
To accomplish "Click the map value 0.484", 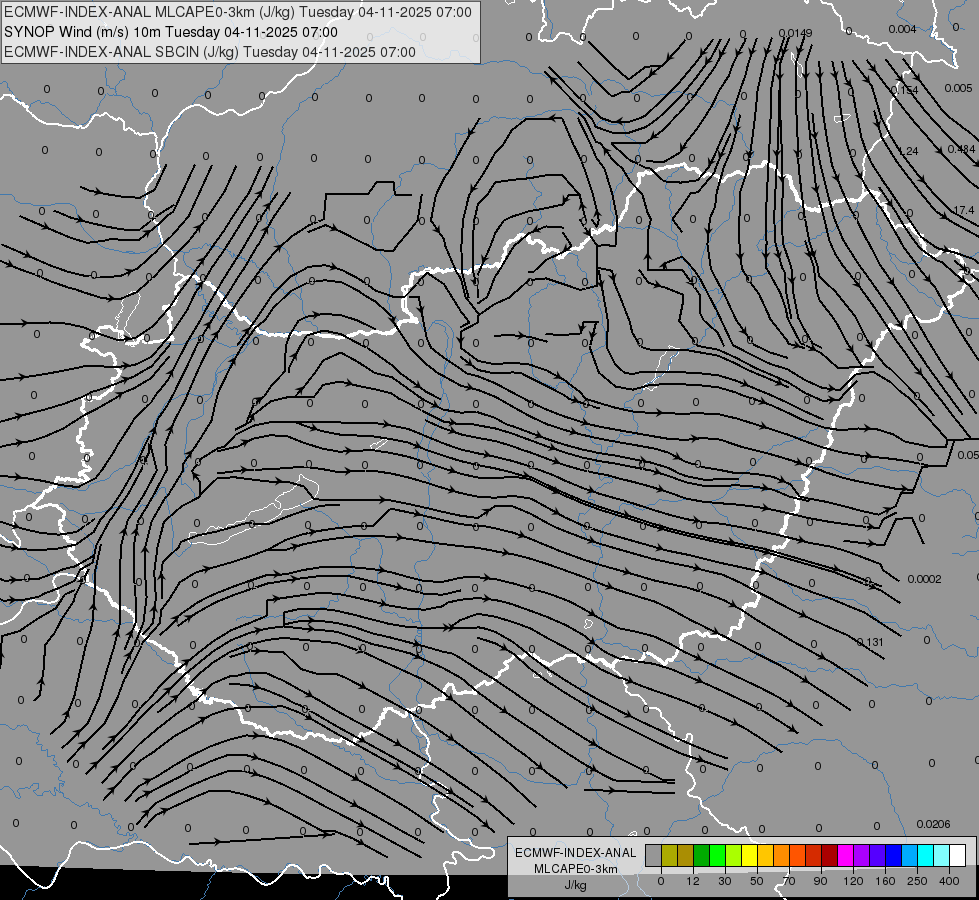I will pos(962,149).
